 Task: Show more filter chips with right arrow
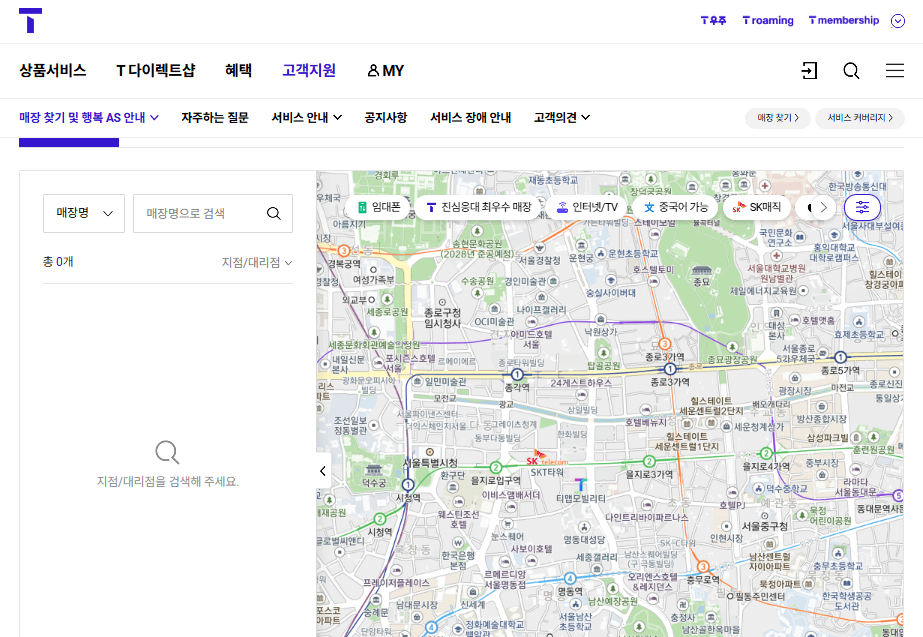823,207
